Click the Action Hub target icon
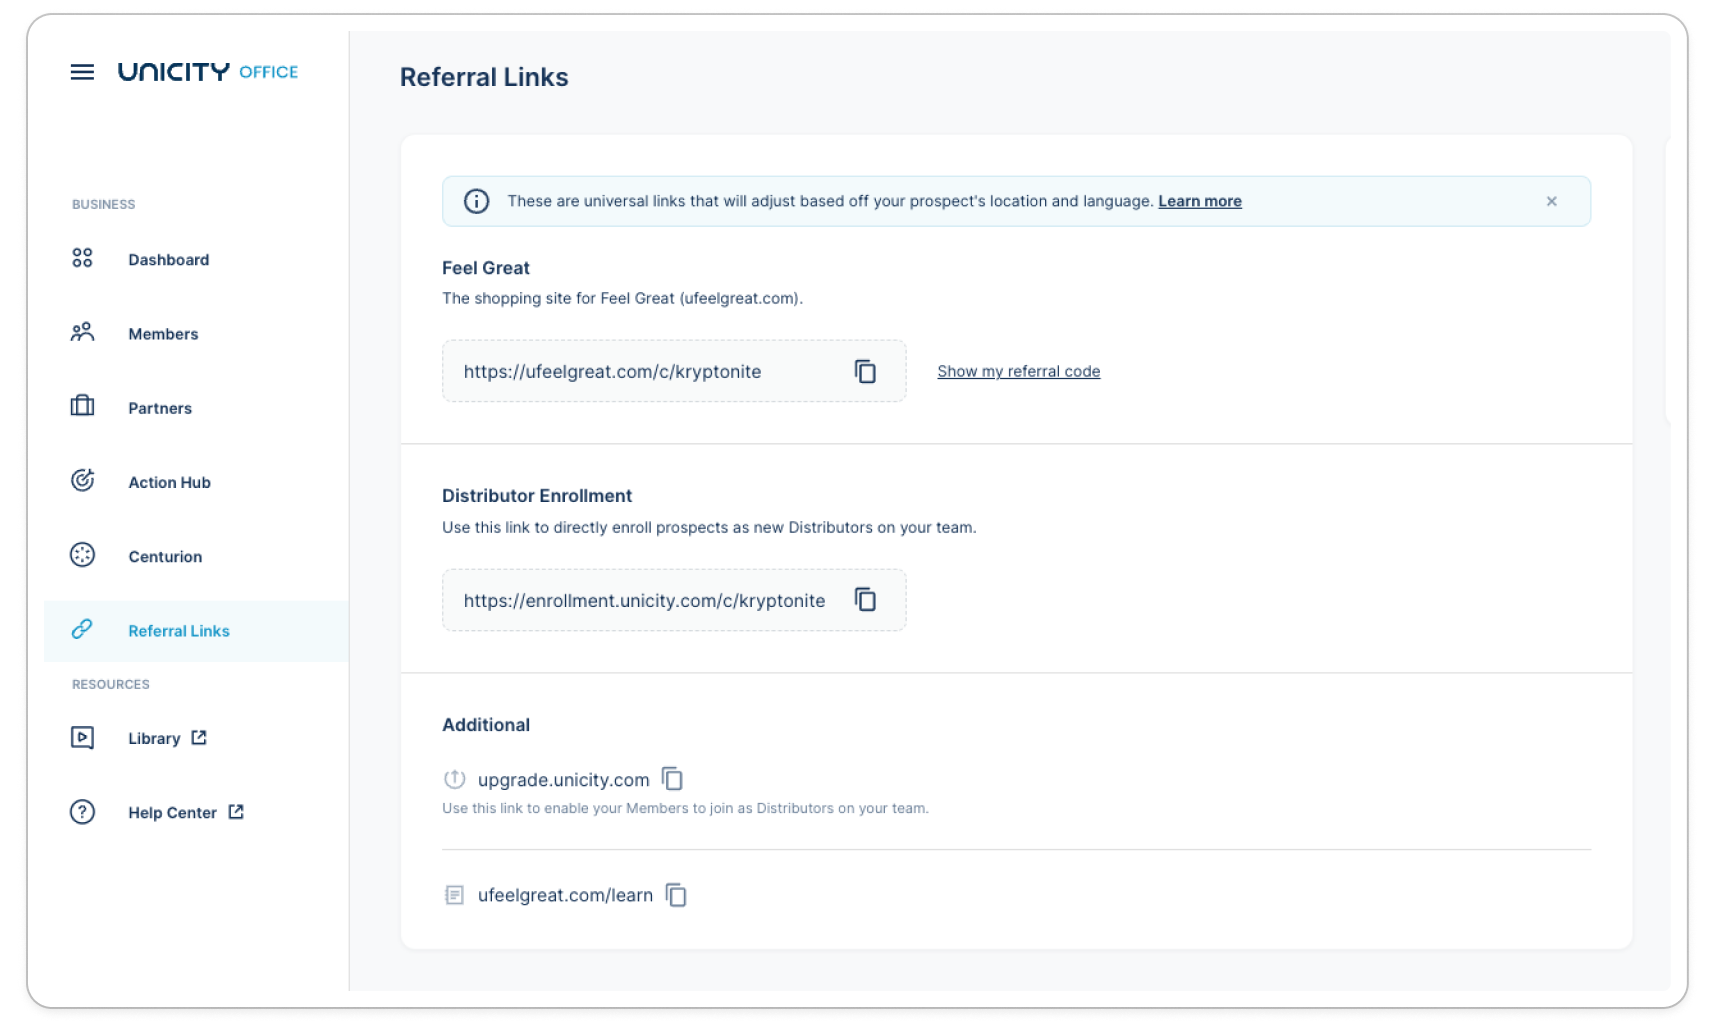1714x1028 pixels. [83, 481]
